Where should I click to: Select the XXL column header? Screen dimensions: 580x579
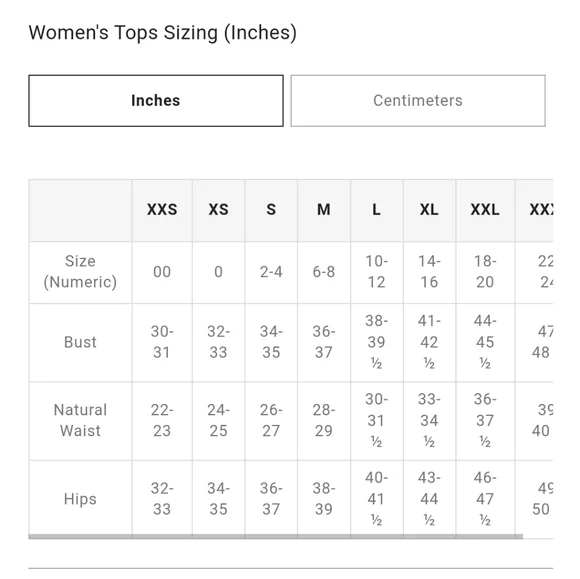click(485, 210)
